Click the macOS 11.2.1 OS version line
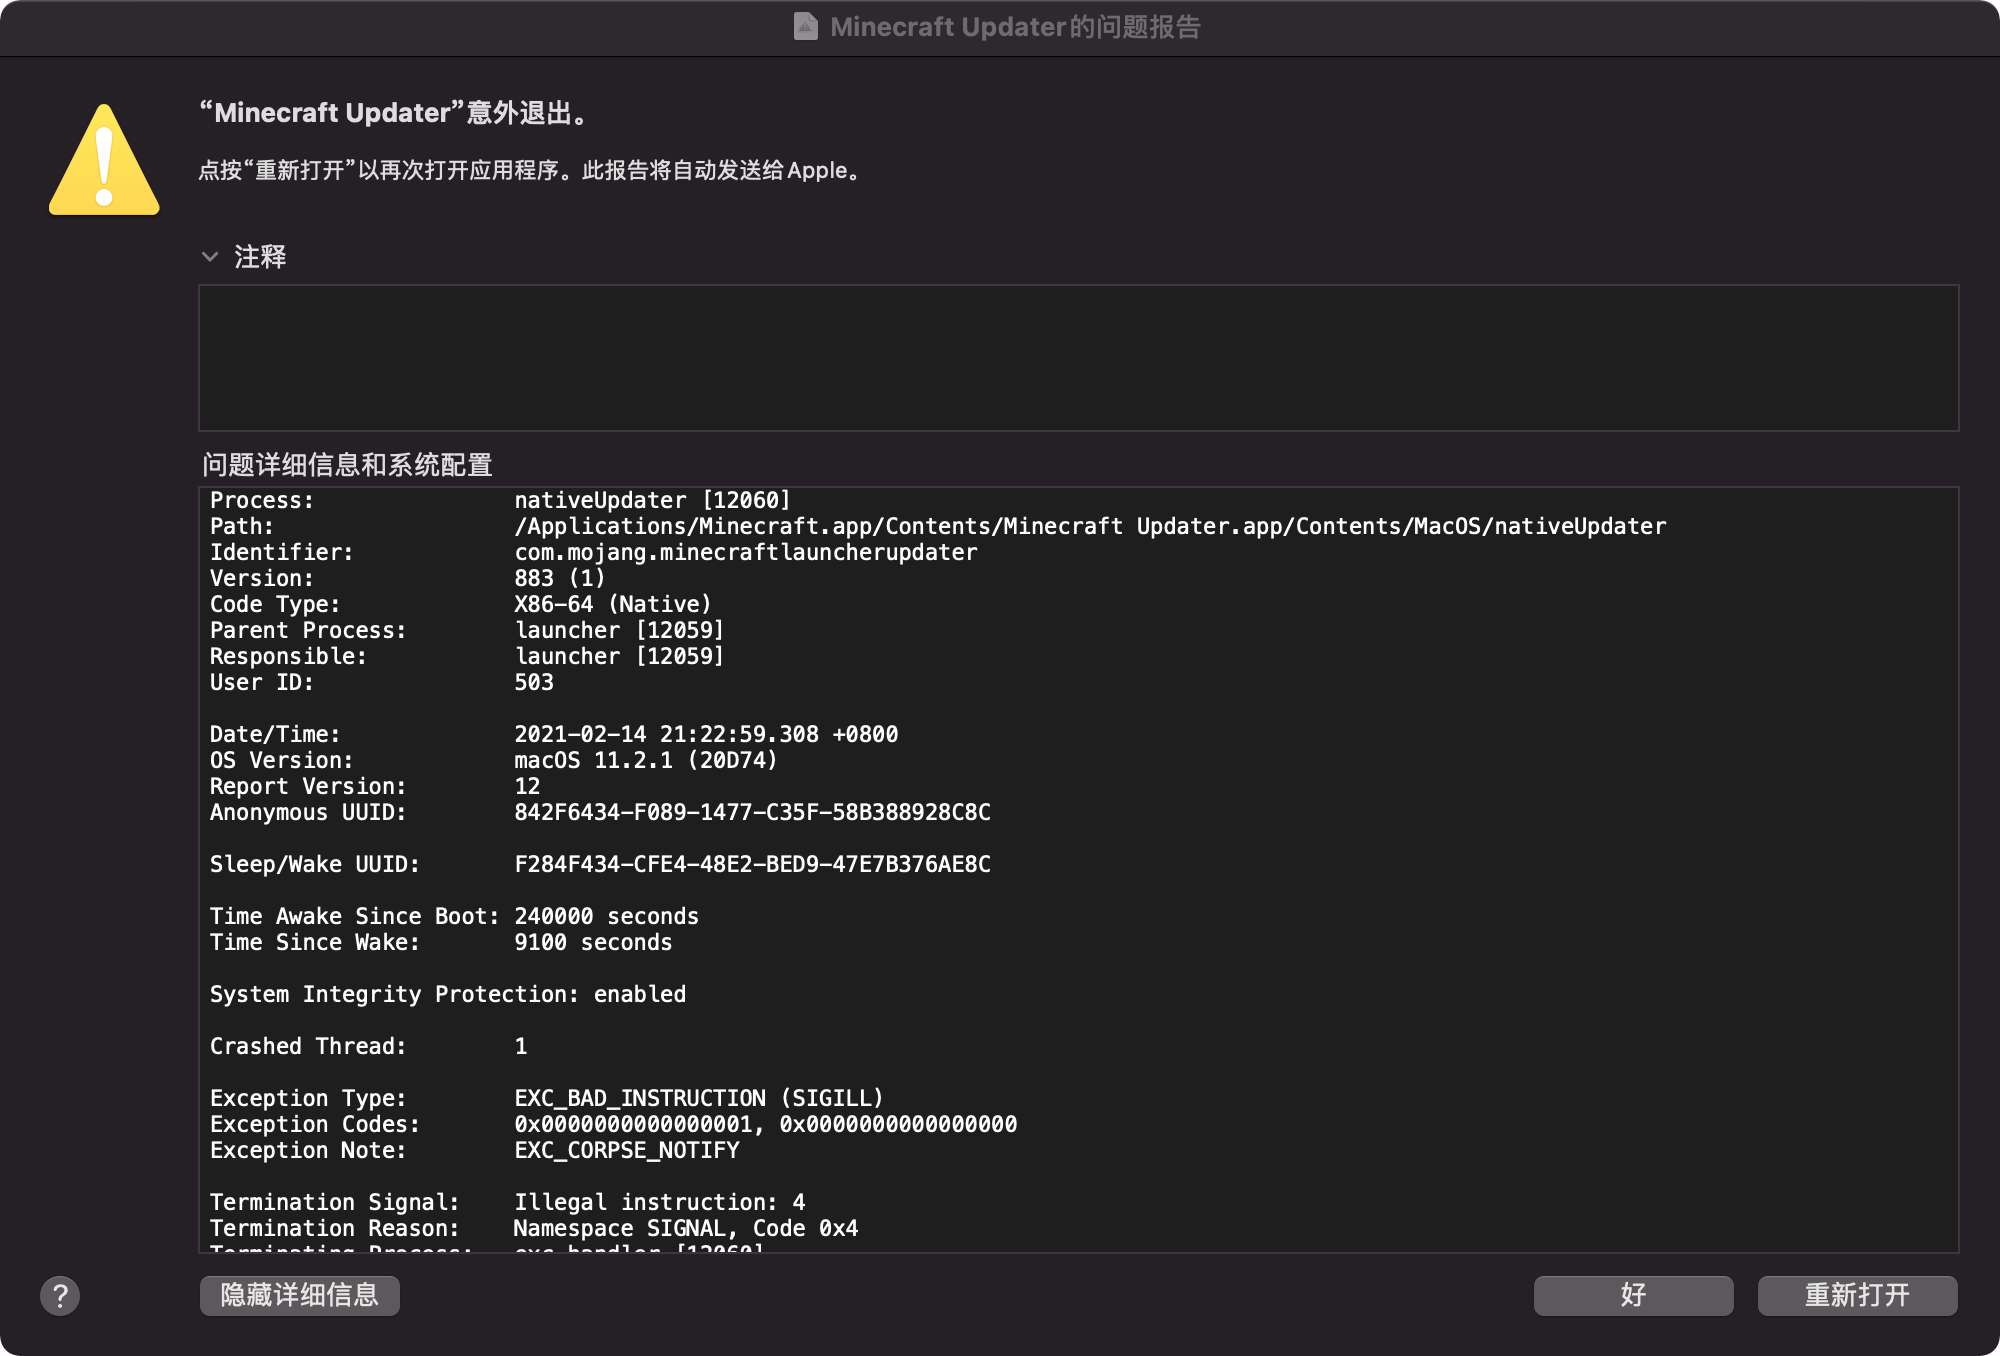Screen dimensions: 2000x1356 (x=645, y=761)
